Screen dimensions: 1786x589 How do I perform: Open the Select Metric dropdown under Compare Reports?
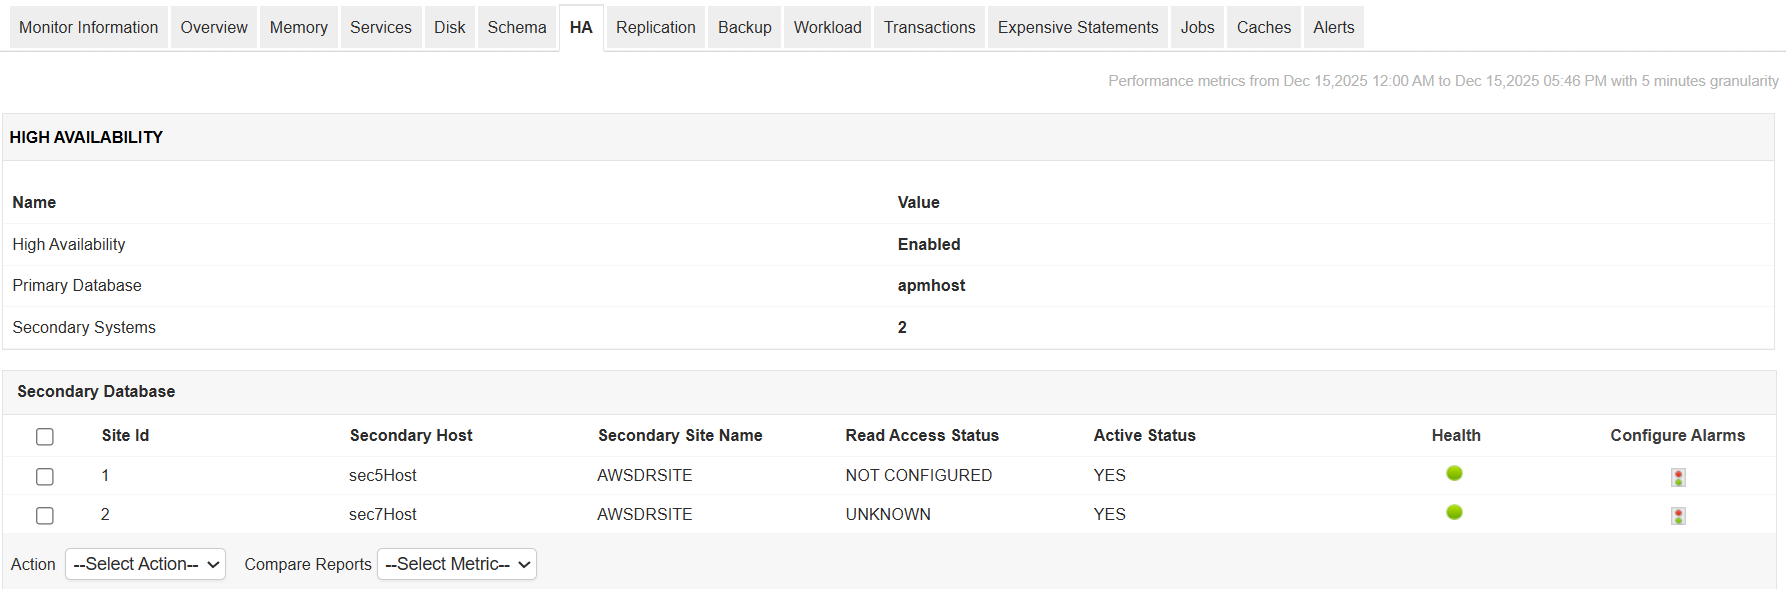[x=456, y=563]
